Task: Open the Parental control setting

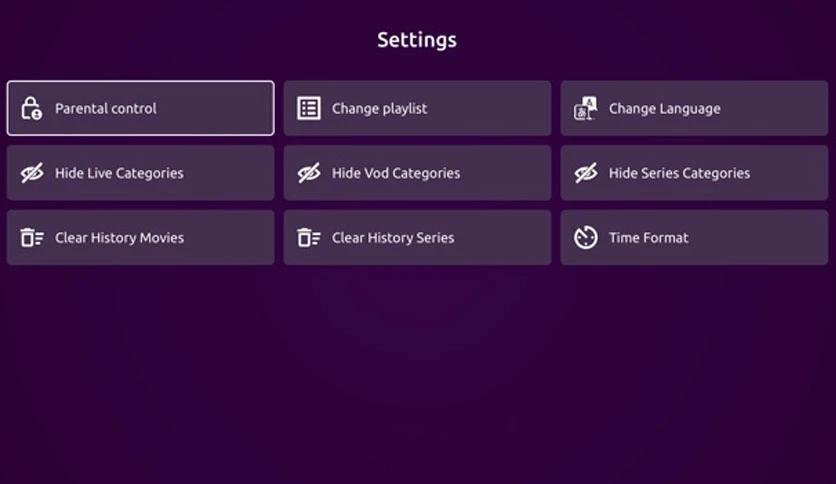Action: coord(141,108)
